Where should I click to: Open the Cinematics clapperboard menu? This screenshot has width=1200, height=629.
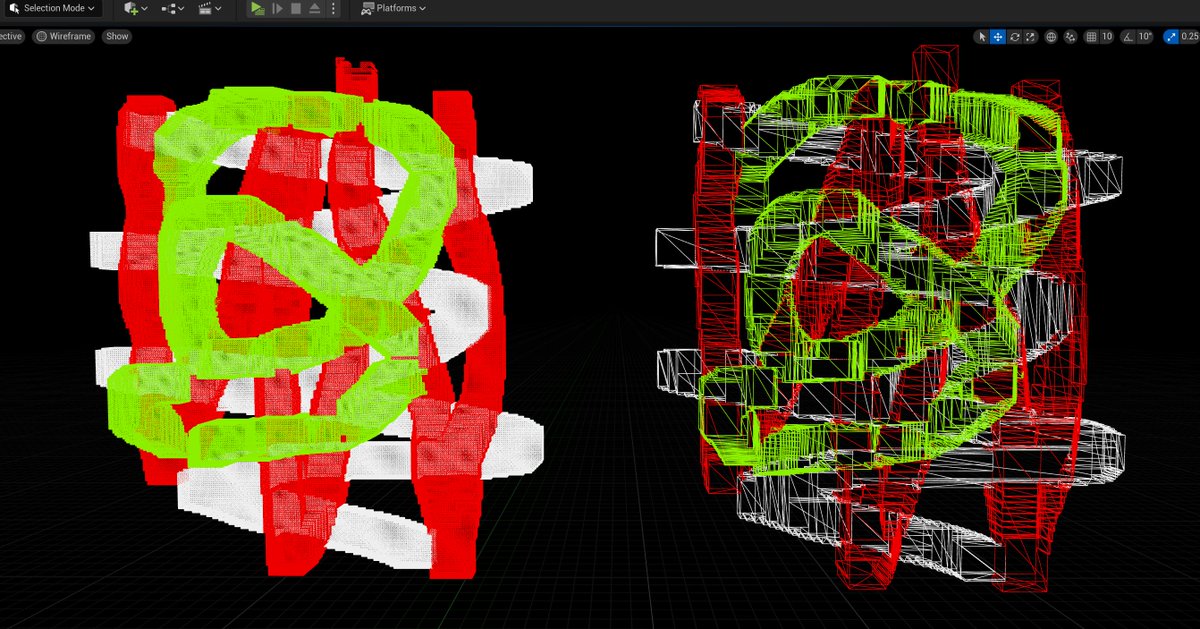tap(203, 8)
